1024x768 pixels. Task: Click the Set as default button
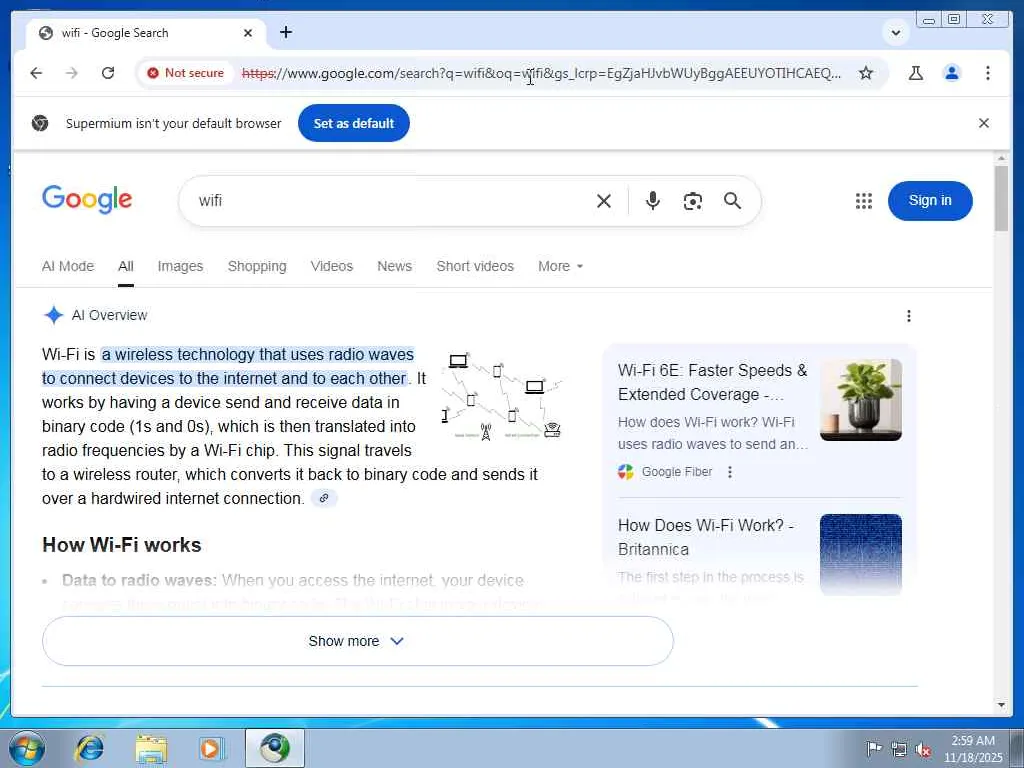pos(353,123)
